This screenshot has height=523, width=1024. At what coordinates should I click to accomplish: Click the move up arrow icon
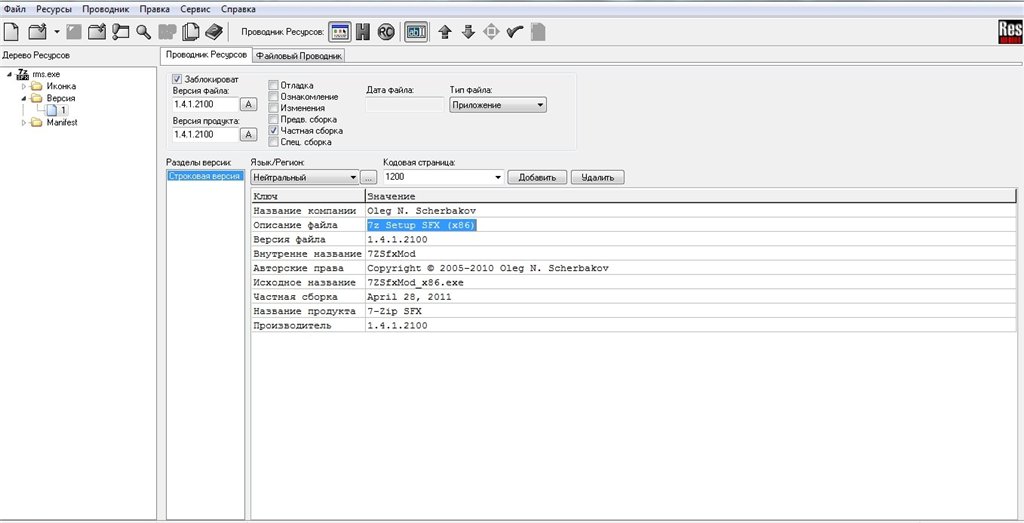[445, 31]
